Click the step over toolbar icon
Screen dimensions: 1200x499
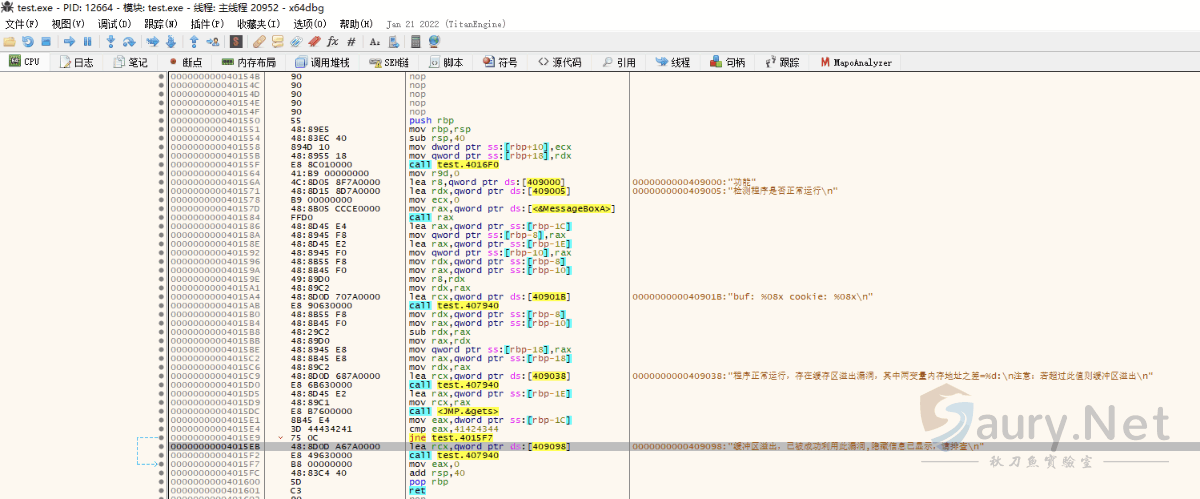(129, 42)
